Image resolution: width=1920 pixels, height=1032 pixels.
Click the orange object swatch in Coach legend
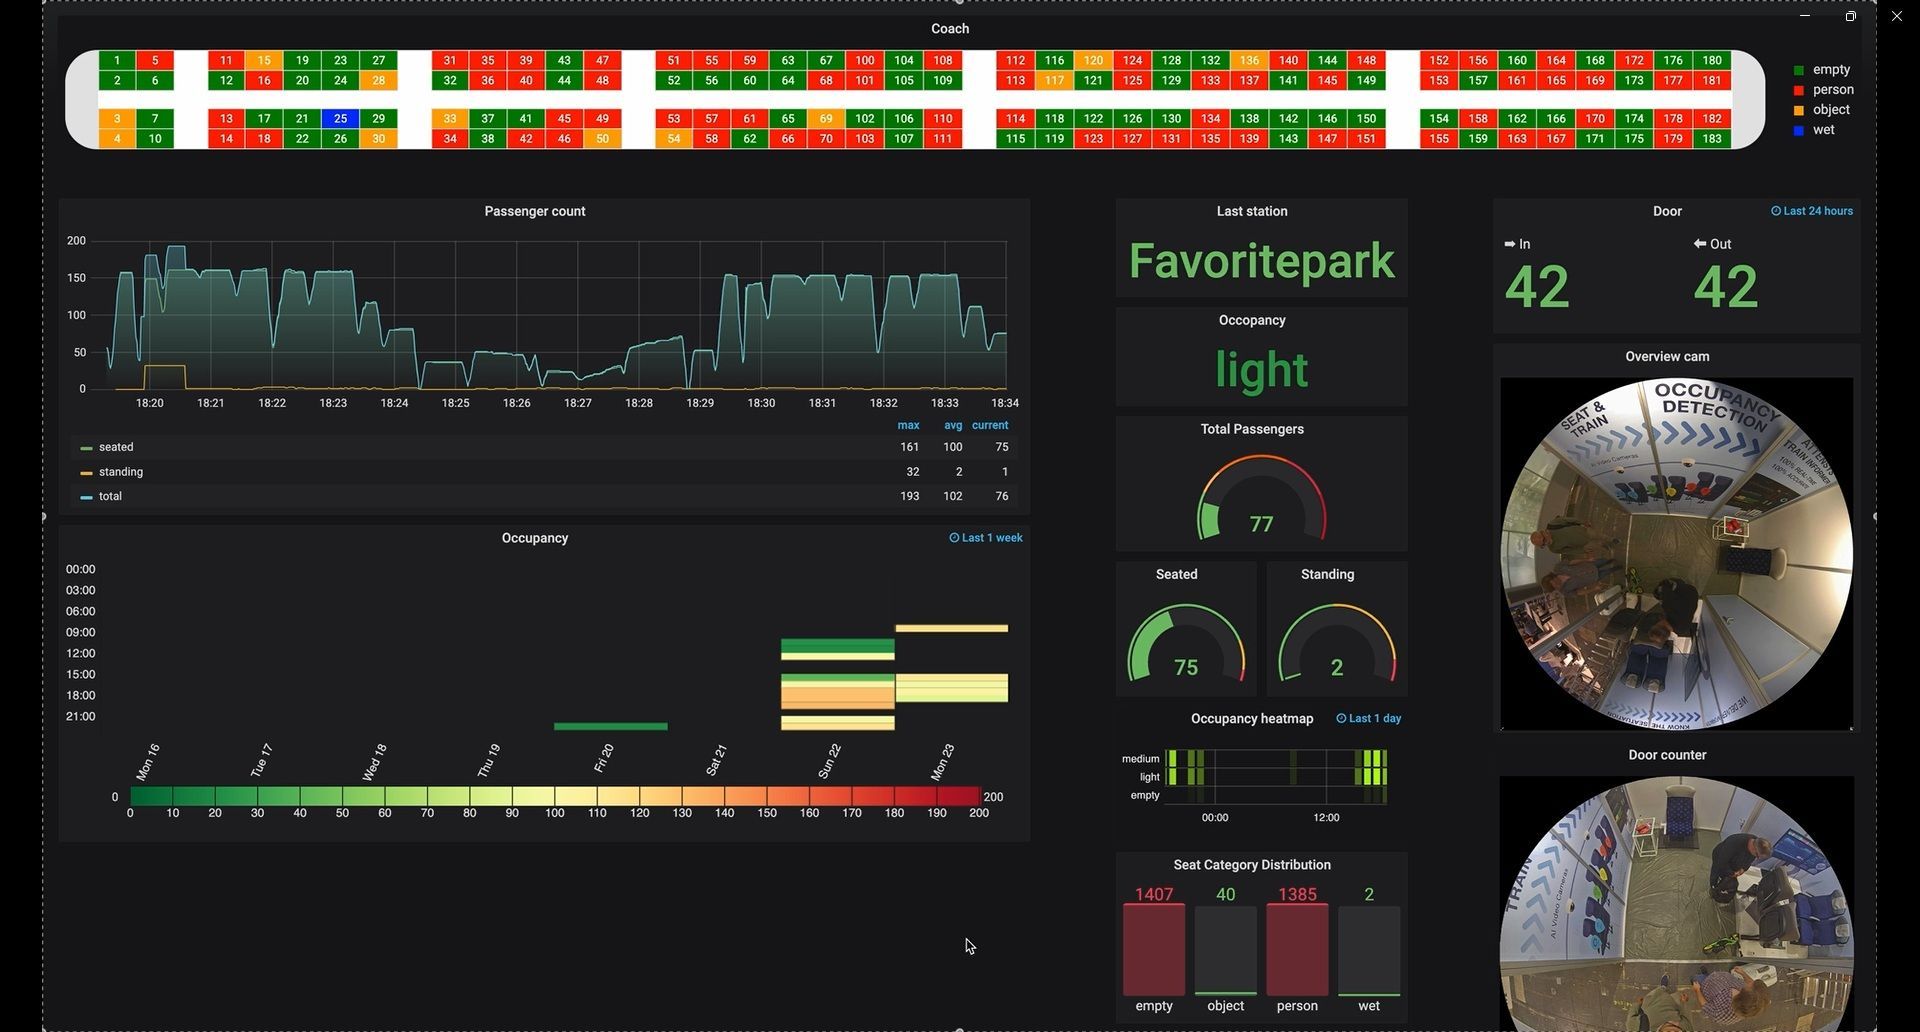click(1799, 110)
